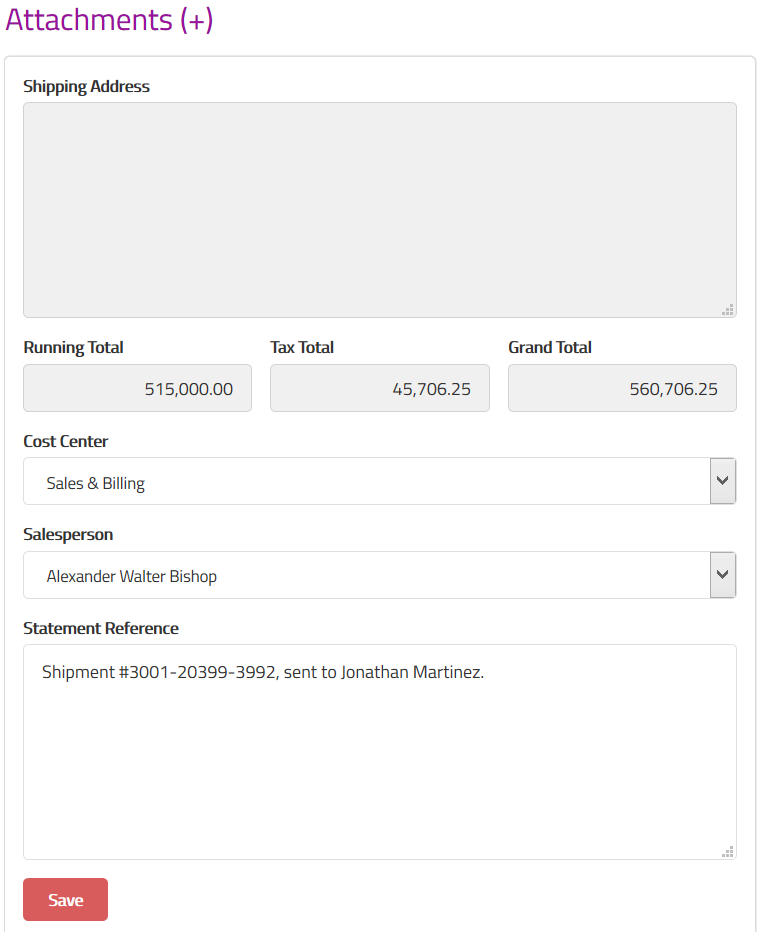This screenshot has height=932, width=762.
Task: Open the Salesperson dropdown arrow
Action: [x=722, y=575]
